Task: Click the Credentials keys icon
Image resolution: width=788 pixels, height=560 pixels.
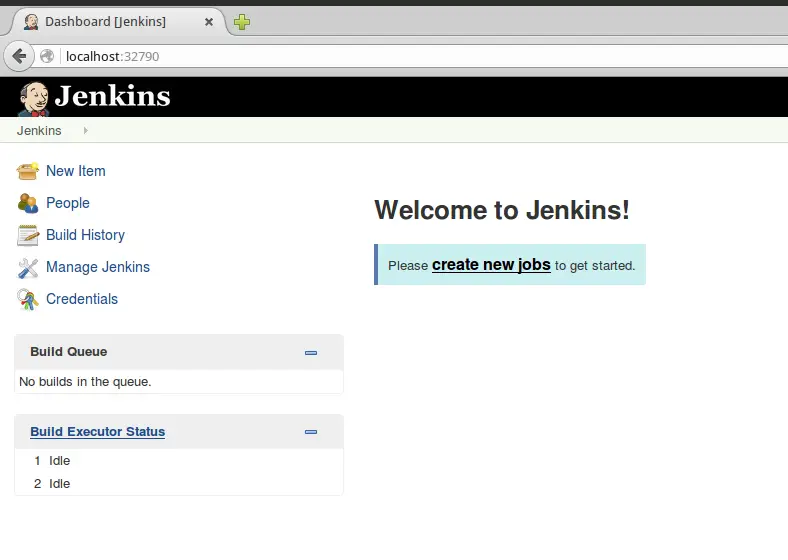Action: pos(28,300)
